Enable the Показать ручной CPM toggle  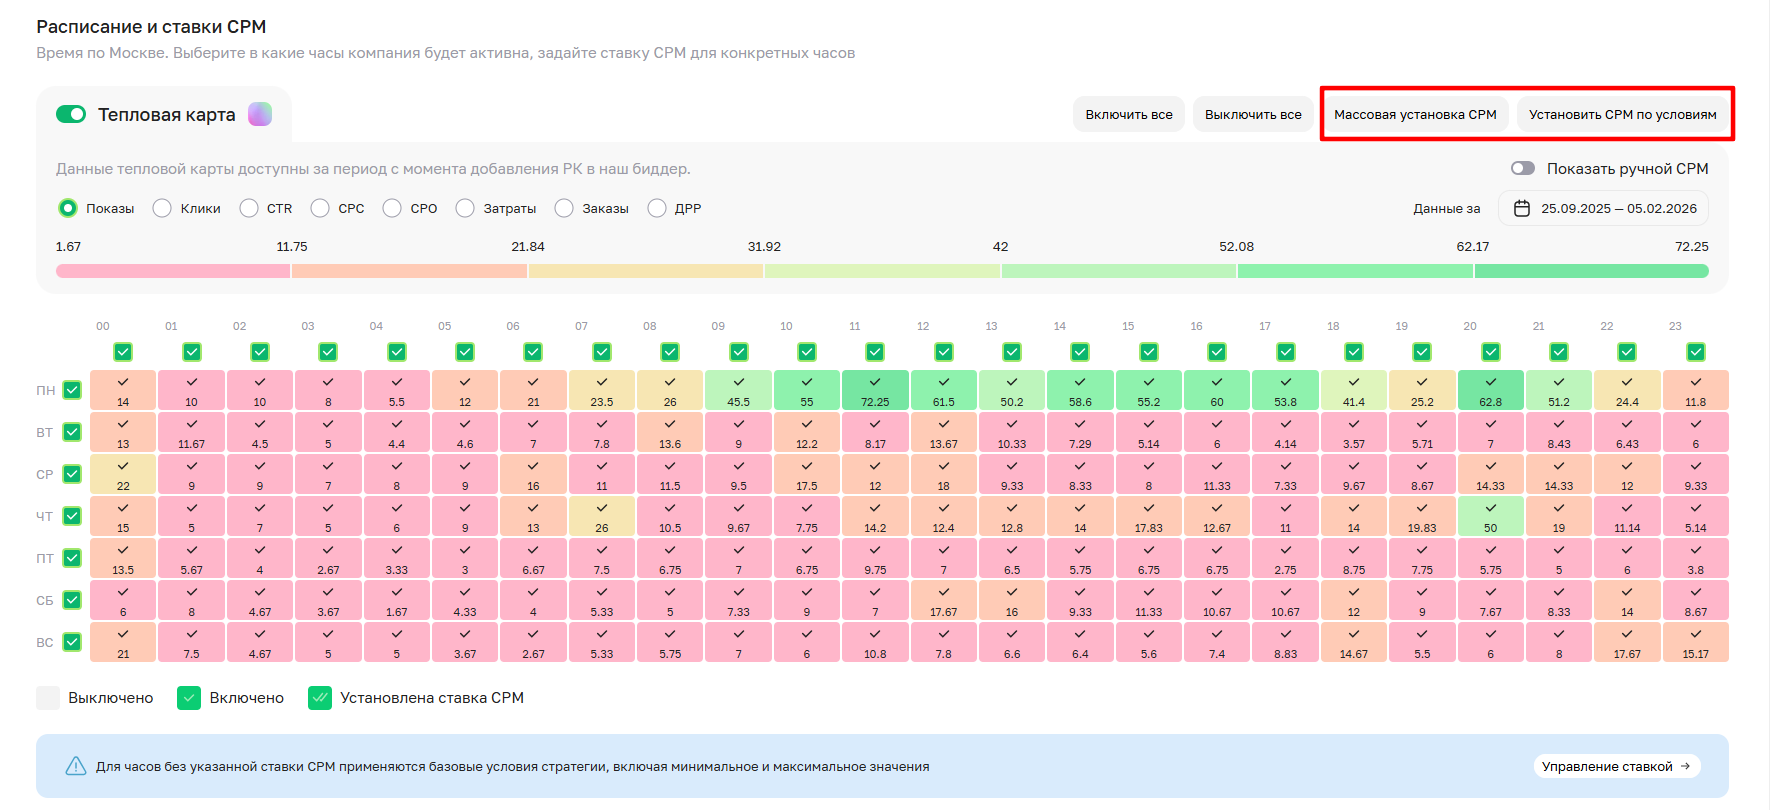pos(1522,168)
